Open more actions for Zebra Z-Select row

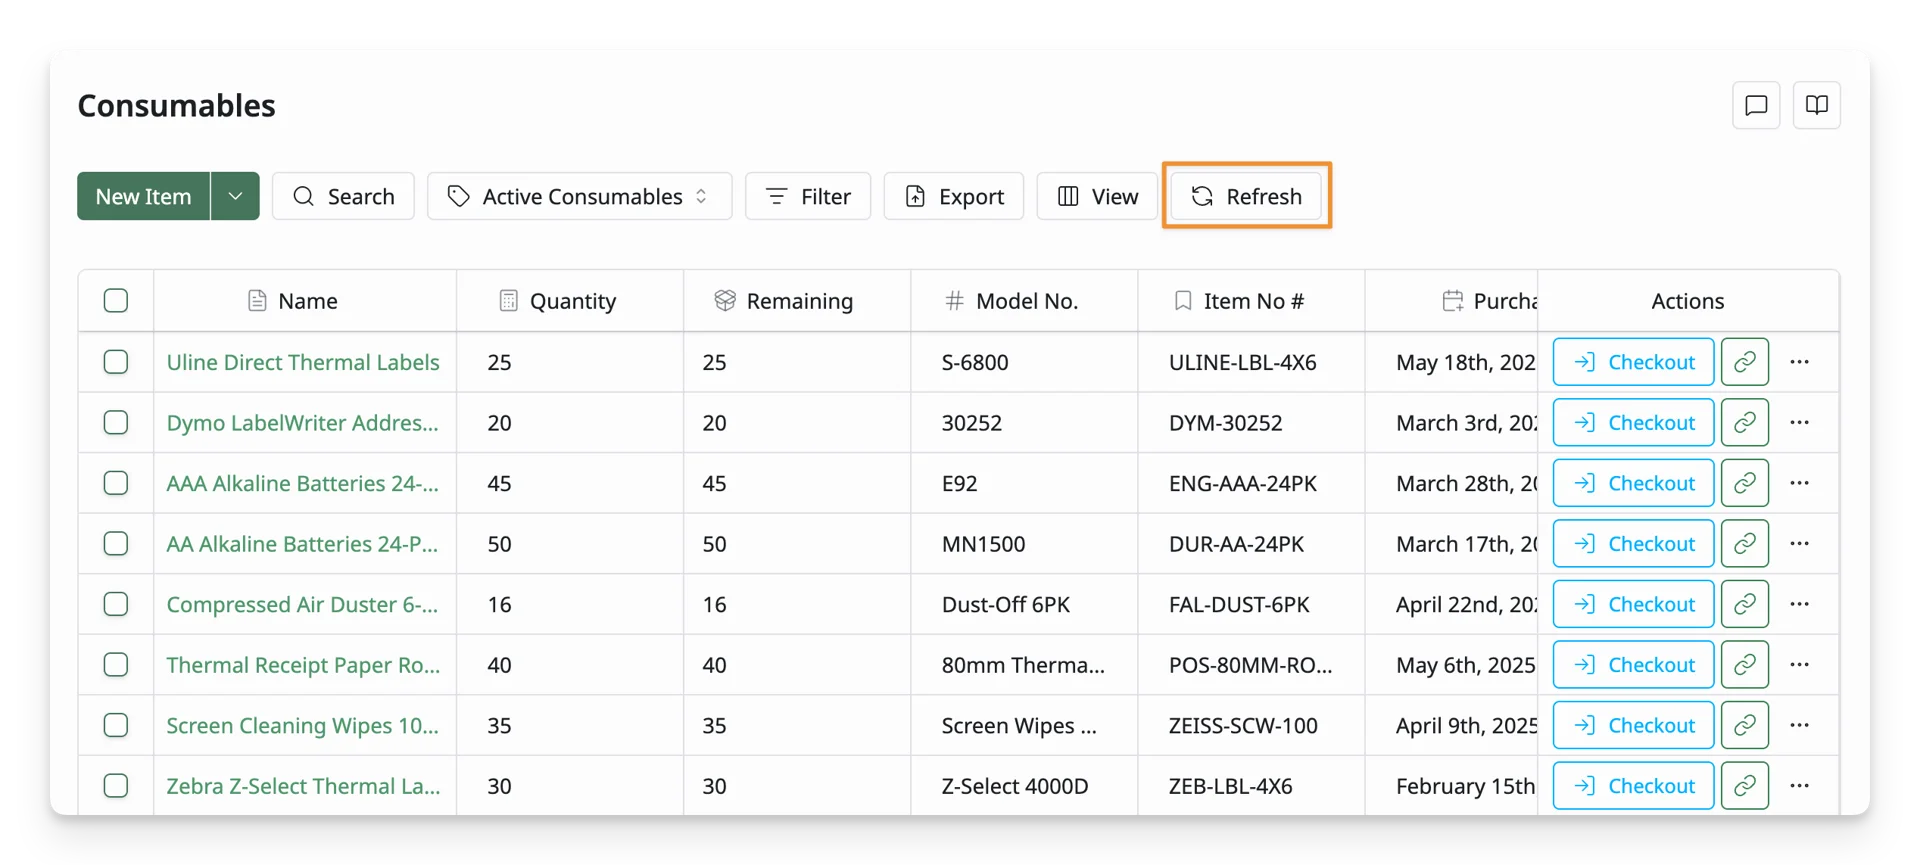pos(1800,786)
